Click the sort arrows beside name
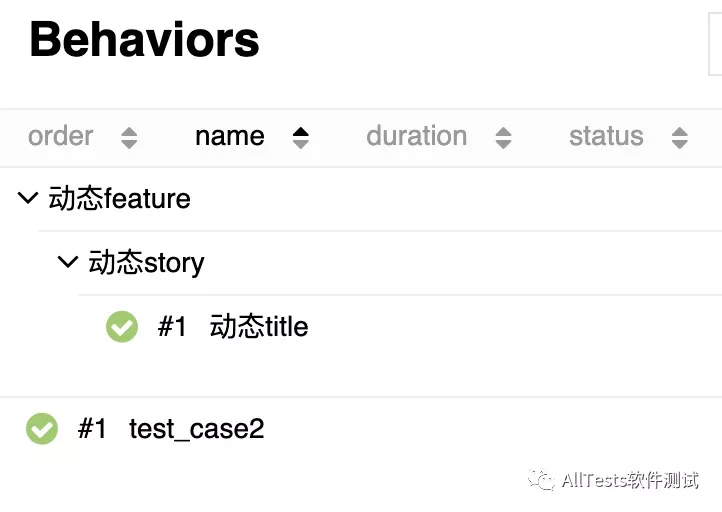The width and height of the screenshot is (722, 512). click(x=300, y=138)
